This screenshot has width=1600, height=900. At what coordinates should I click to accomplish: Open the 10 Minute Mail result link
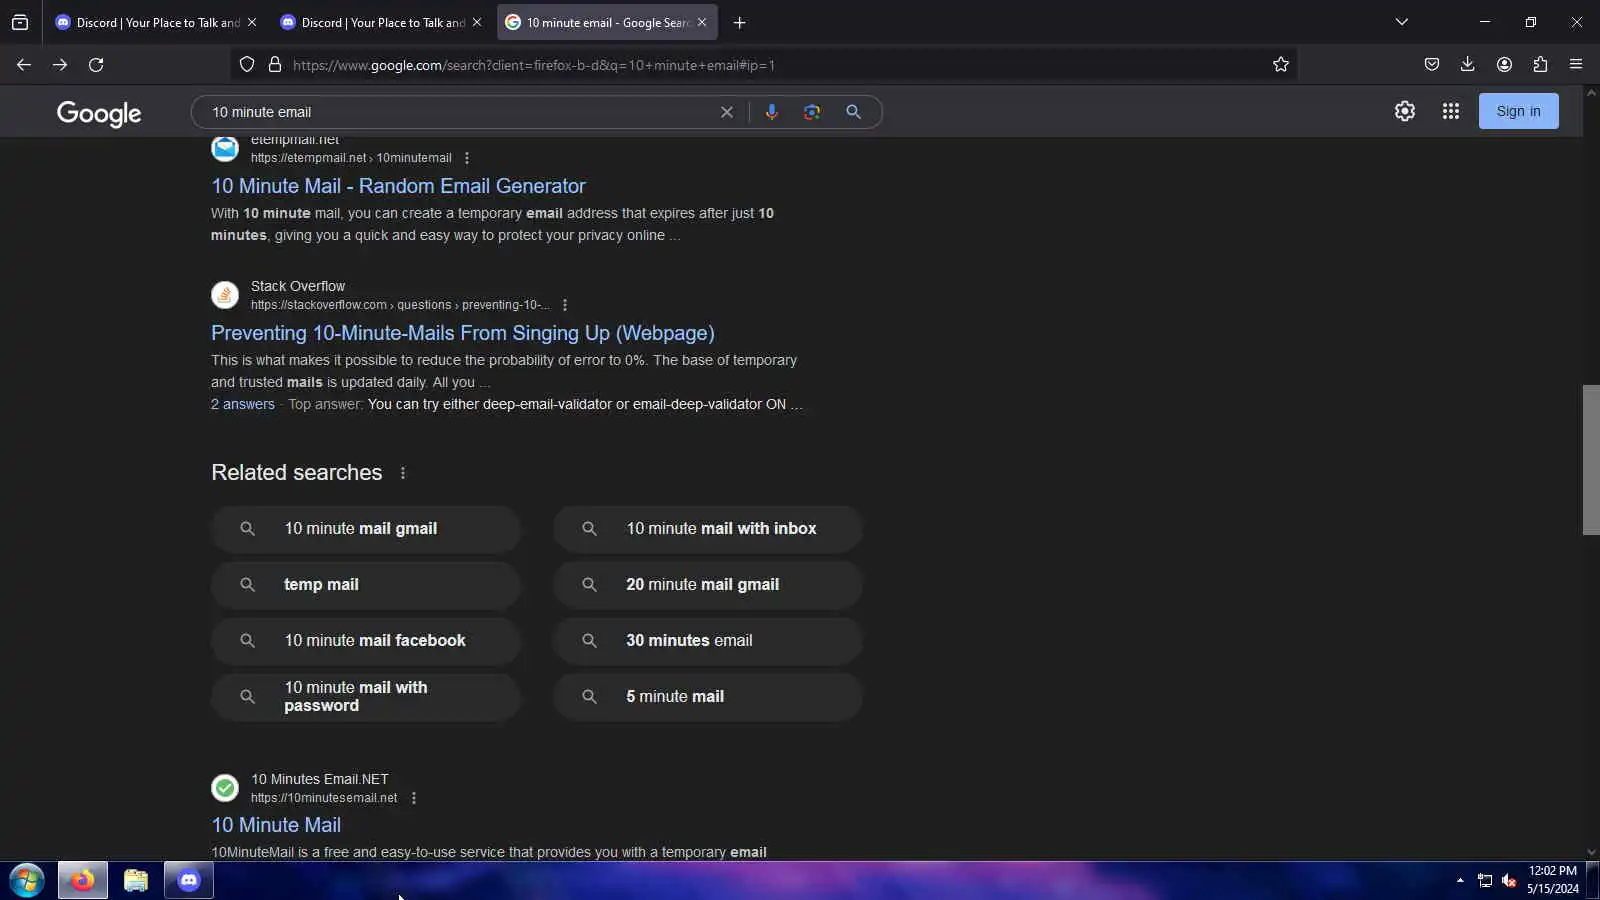point(276,825)
